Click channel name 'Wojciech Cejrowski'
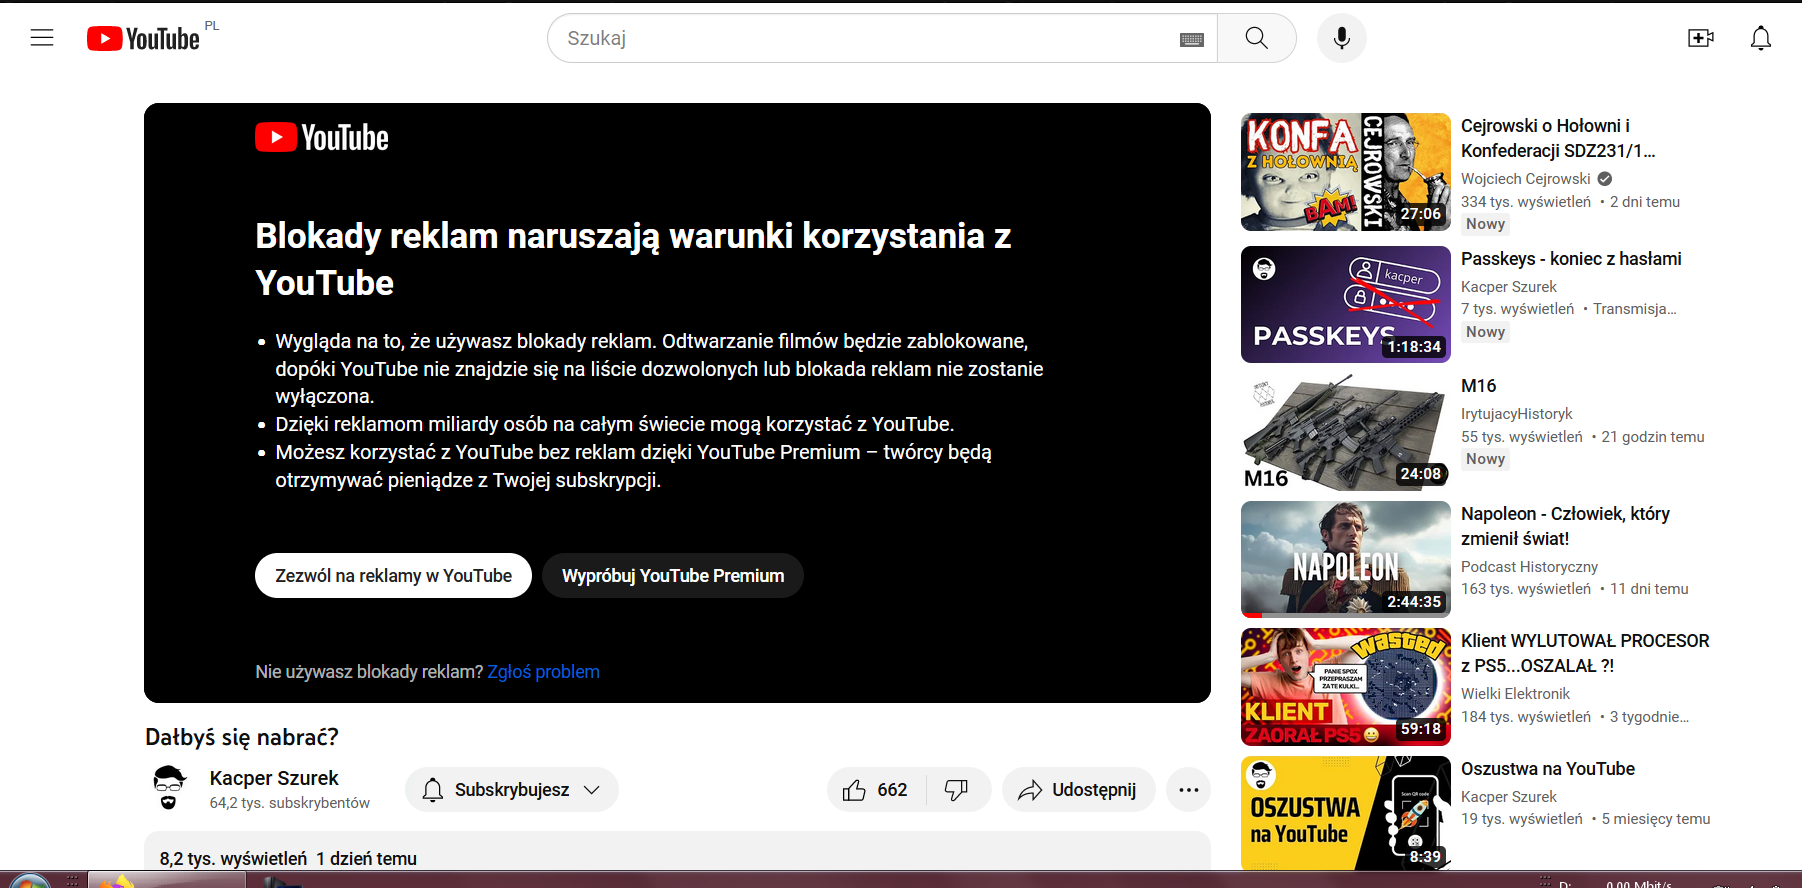The width and height of the screenshot is (1802, 888). point(1525,179)
